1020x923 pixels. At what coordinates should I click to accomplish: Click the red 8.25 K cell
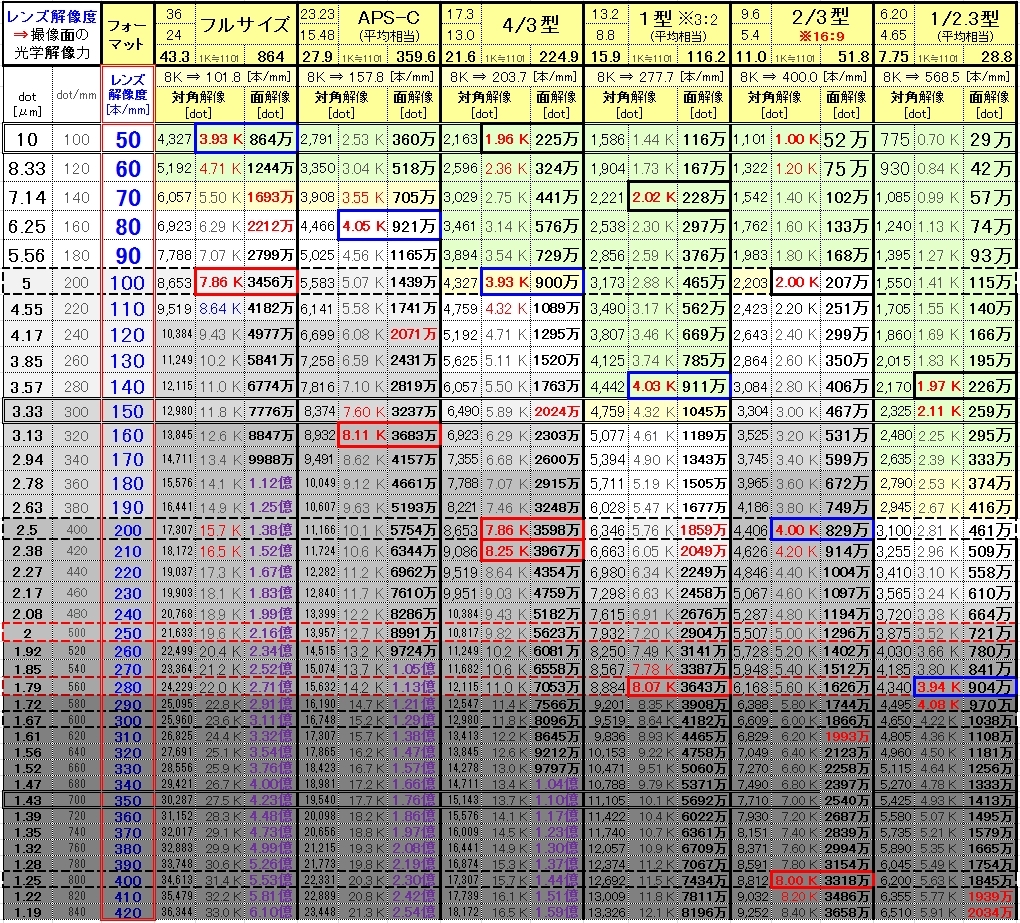pos(507,551)
